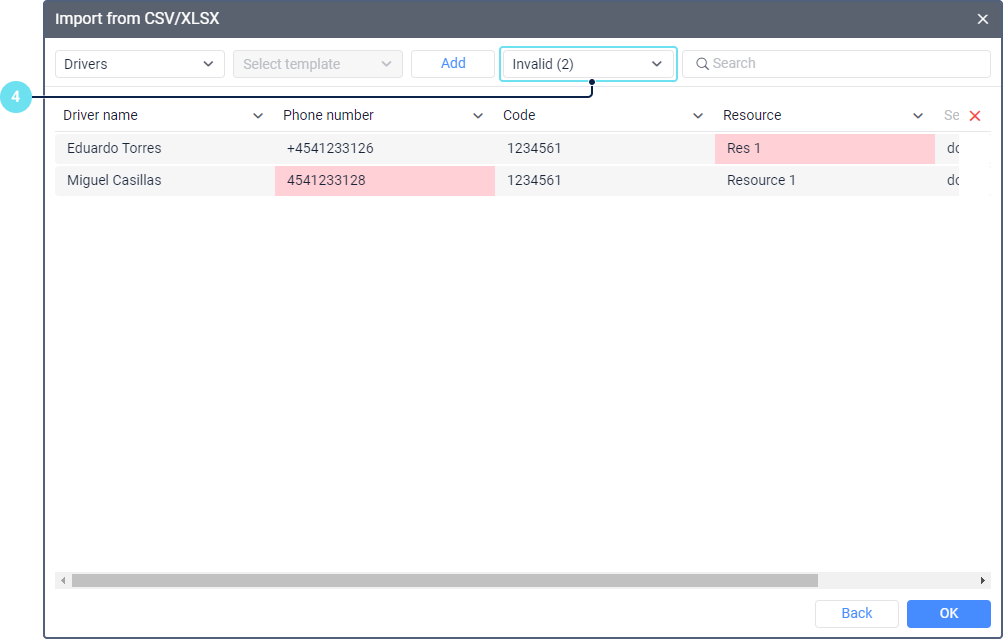Click the horizontal scrollbar thumb
Viewport: 1003px width, 639px height.
pos(445,580)
